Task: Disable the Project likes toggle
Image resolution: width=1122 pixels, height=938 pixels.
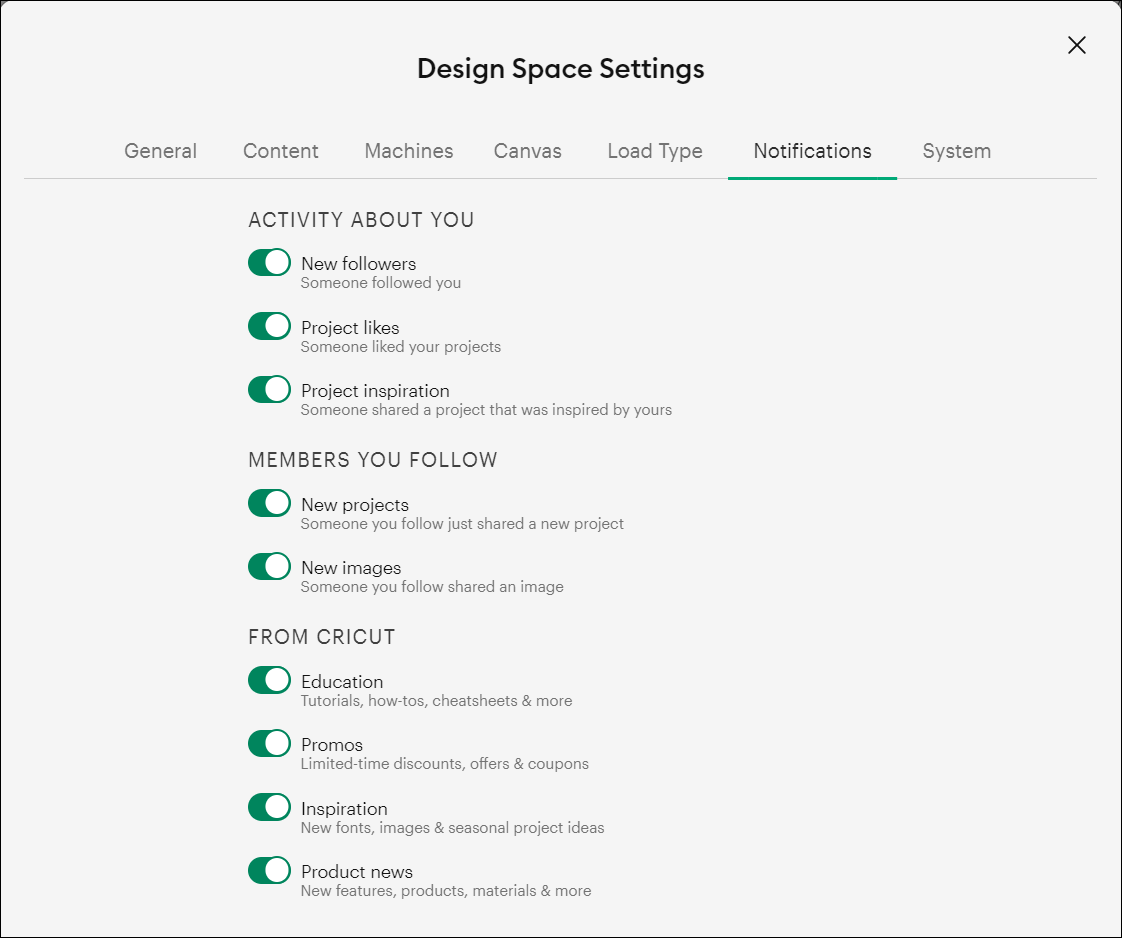Action: pos(269,326)
